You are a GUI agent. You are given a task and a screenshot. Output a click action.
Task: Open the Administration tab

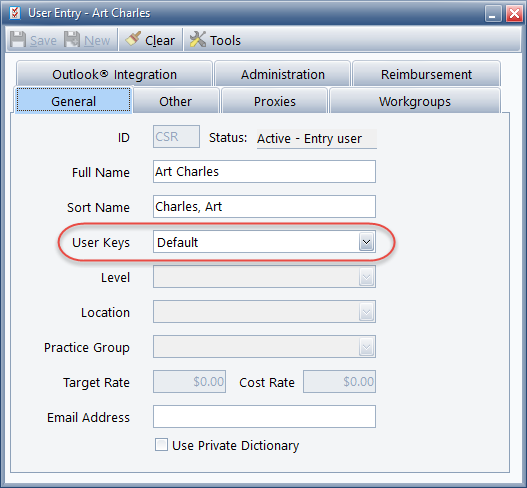[283, 74]
